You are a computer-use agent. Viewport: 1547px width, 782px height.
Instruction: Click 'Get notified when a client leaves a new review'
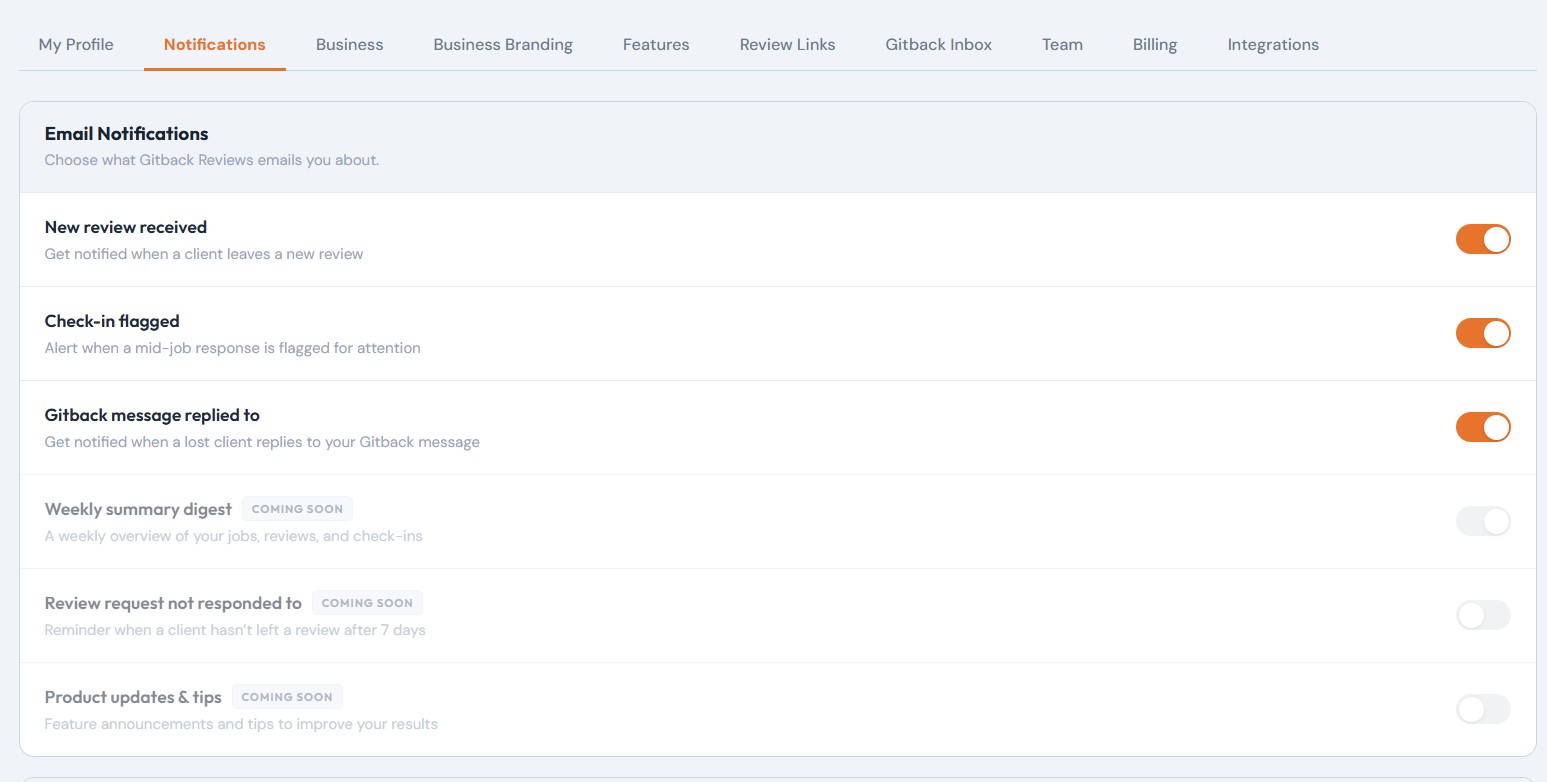click(204, 254)
